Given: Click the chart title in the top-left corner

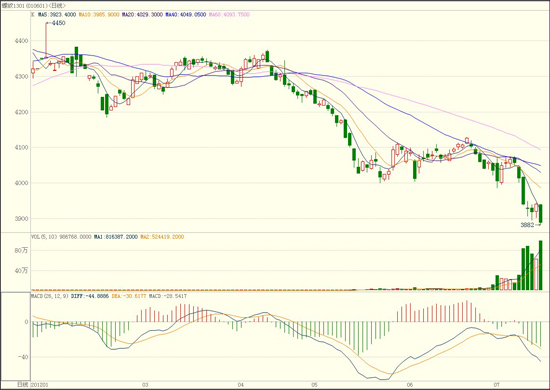Looking at the screenshot, I should [34, 6].
